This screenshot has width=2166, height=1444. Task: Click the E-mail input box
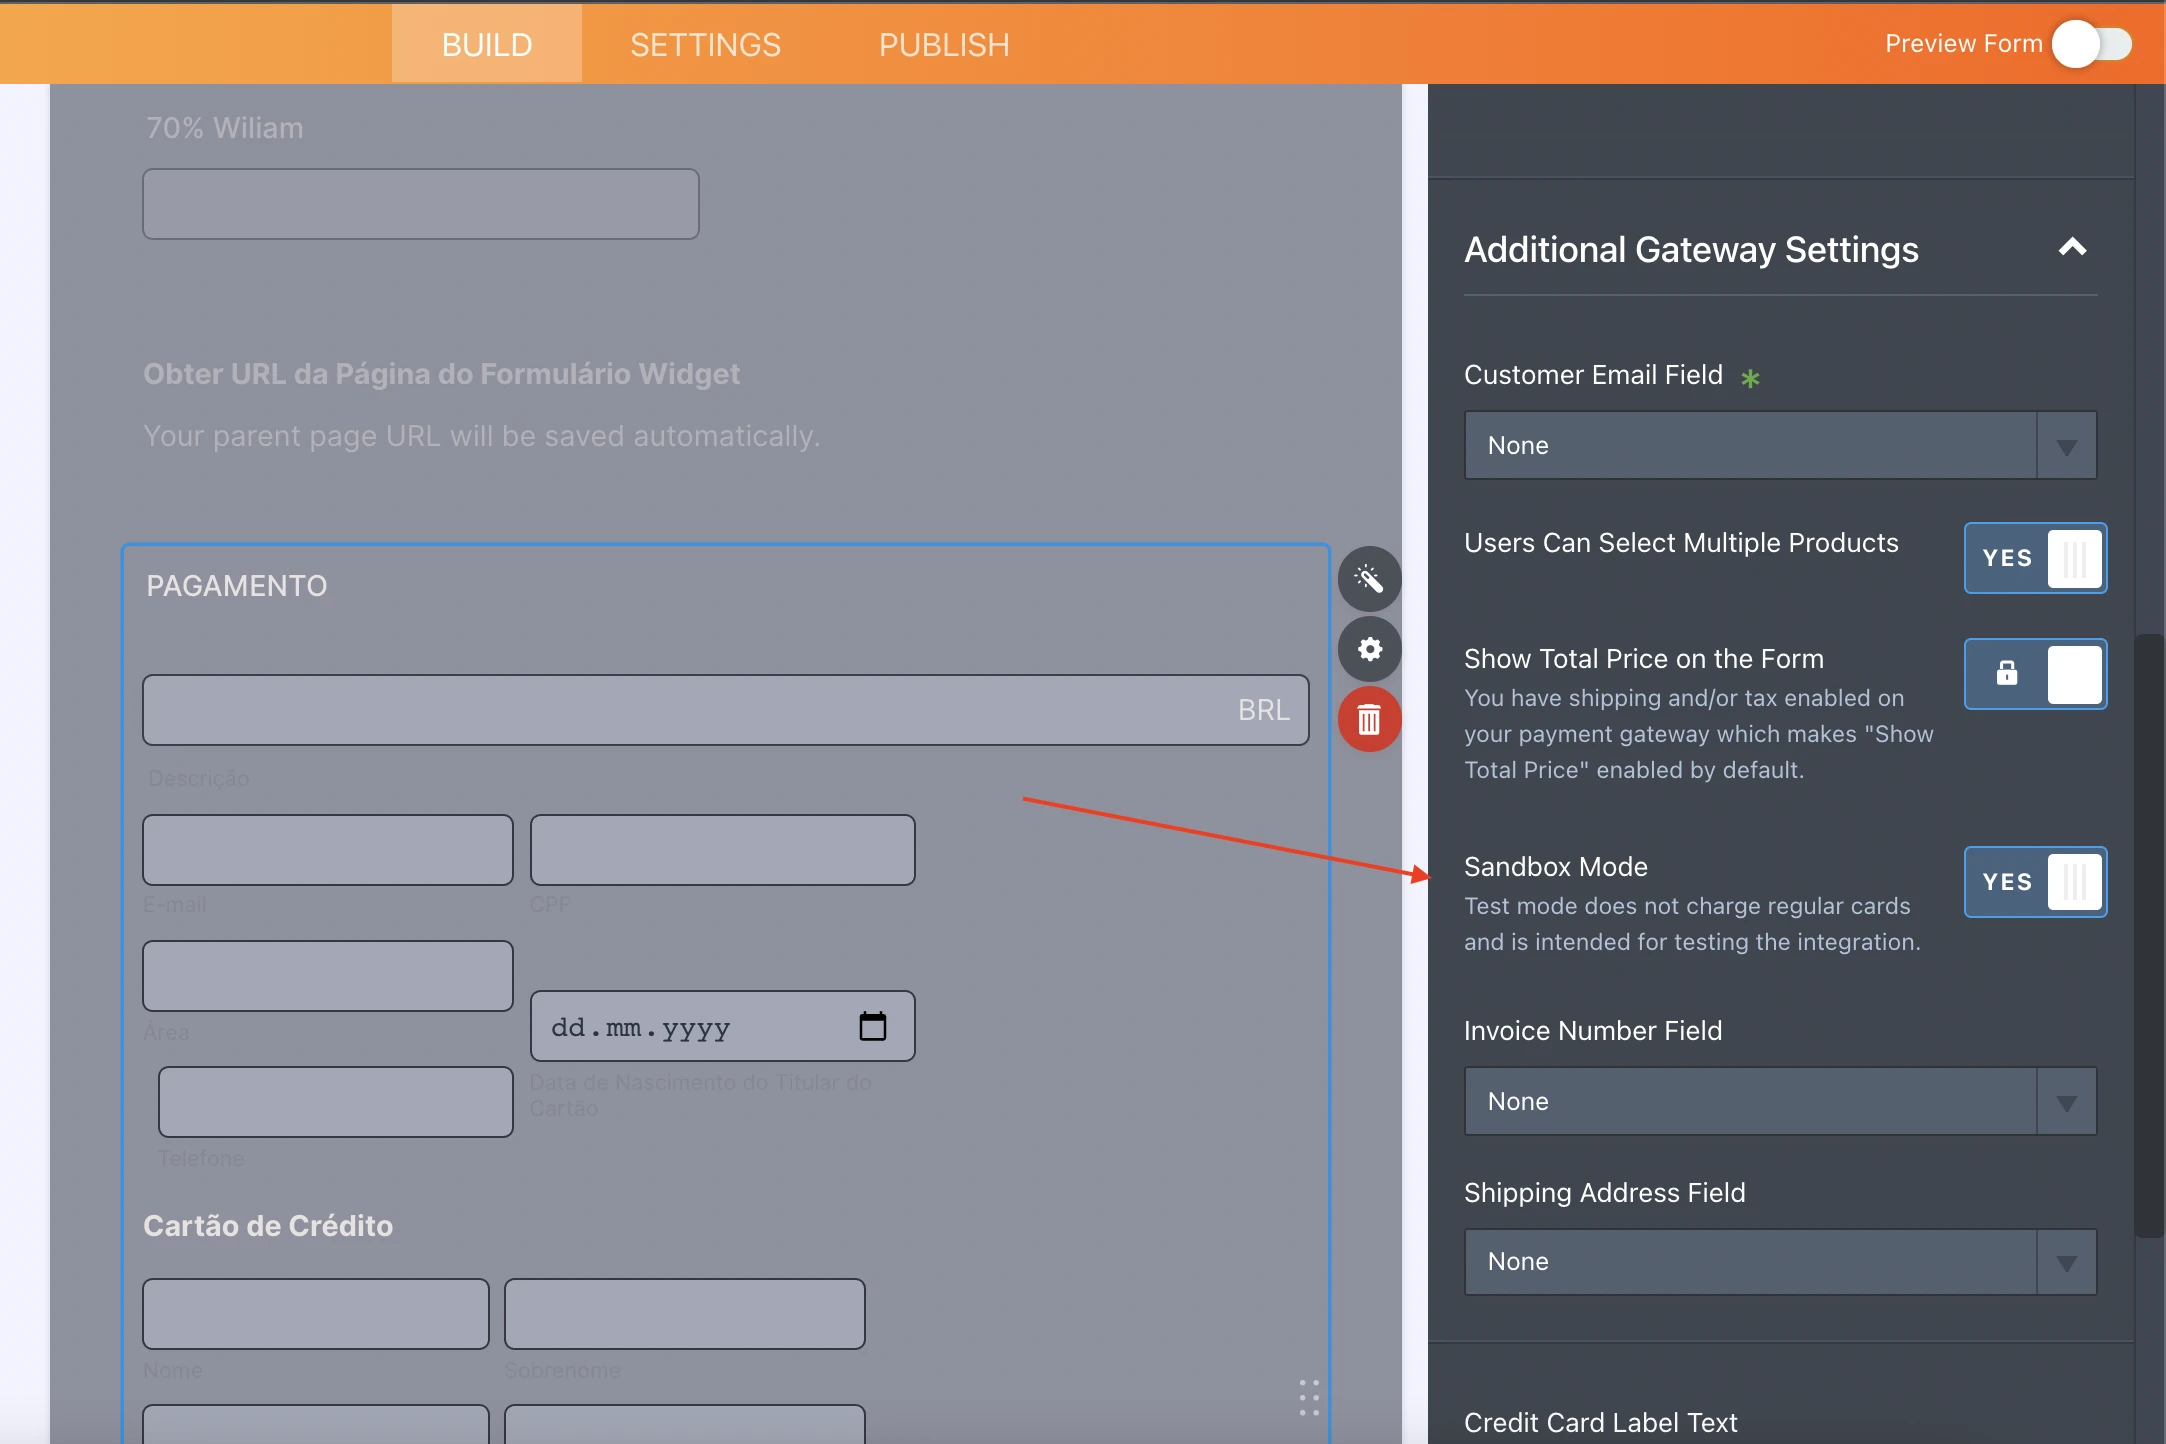tap(328, 850)
